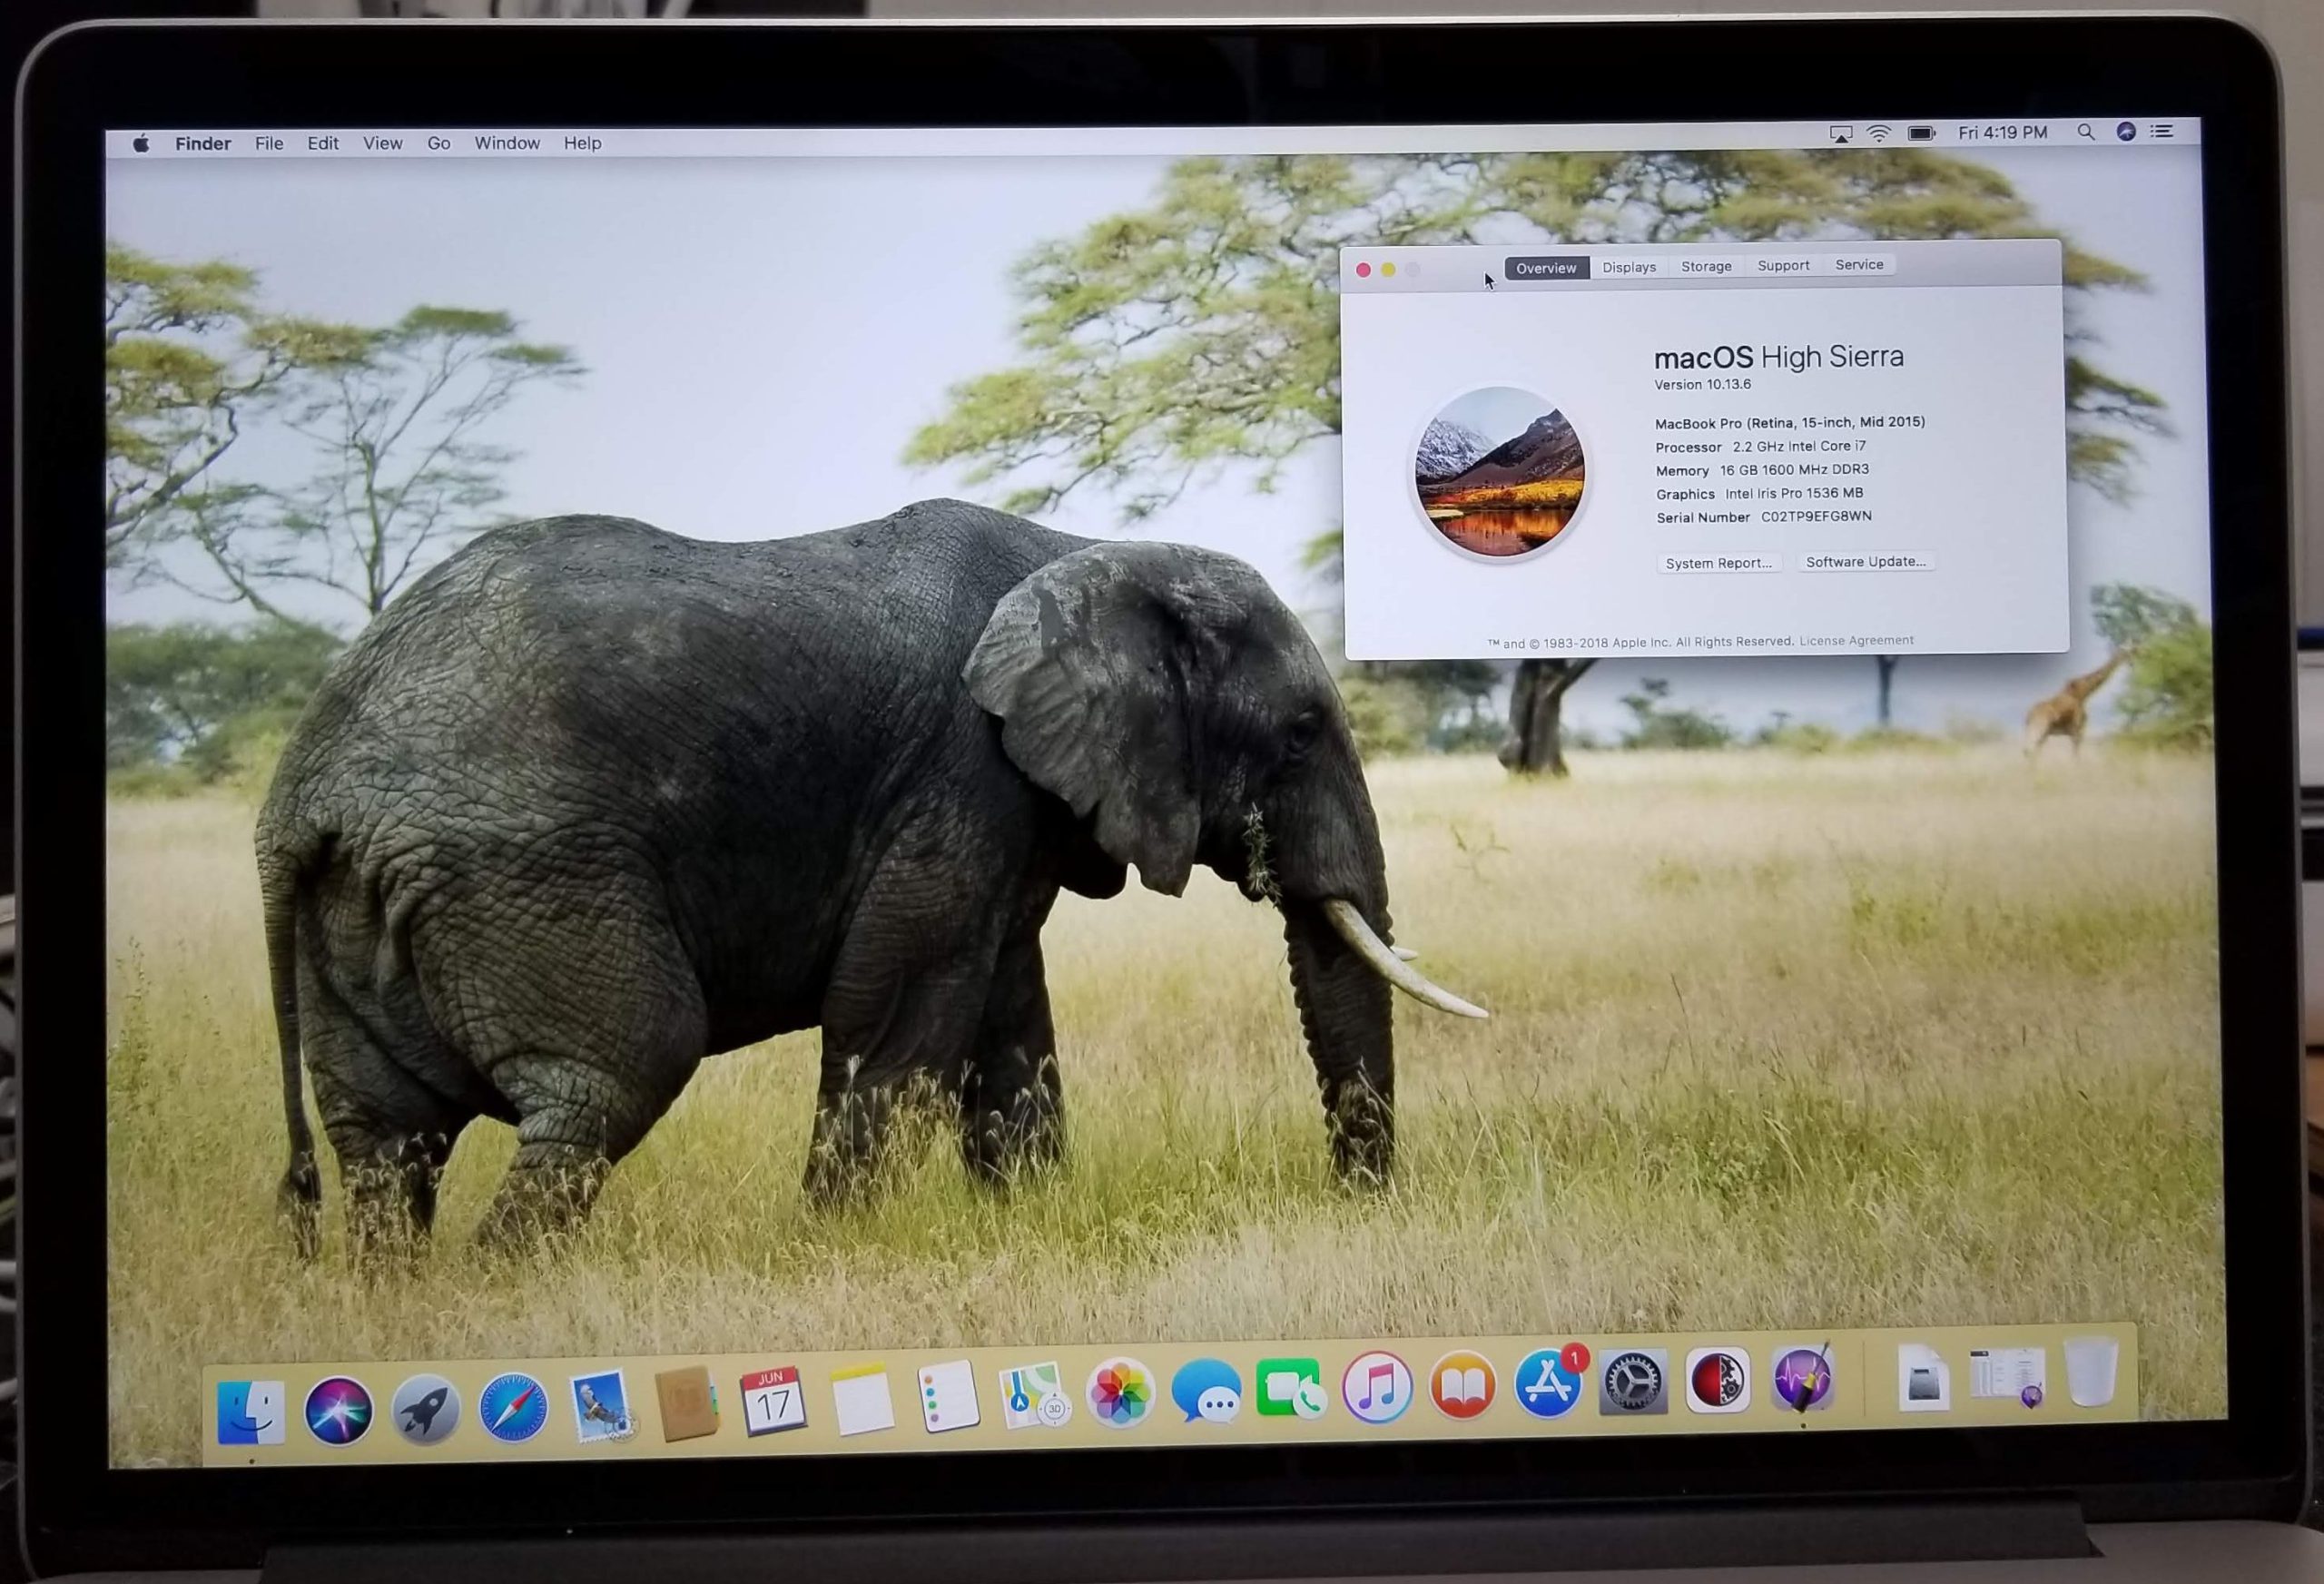This screenshot has width=2324, height=1584.
Task: Launch iTunes music icon
Action: [1377, 1388]
